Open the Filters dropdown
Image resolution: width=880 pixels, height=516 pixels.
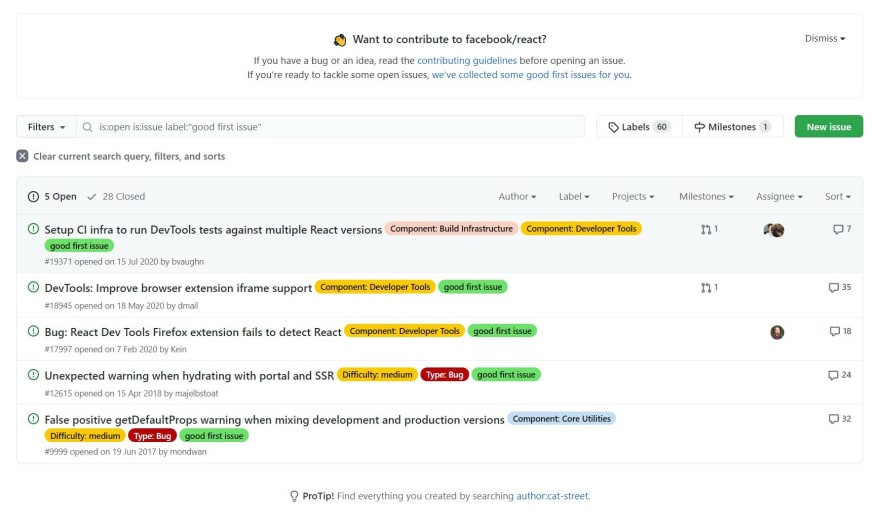tap(47, 127)
